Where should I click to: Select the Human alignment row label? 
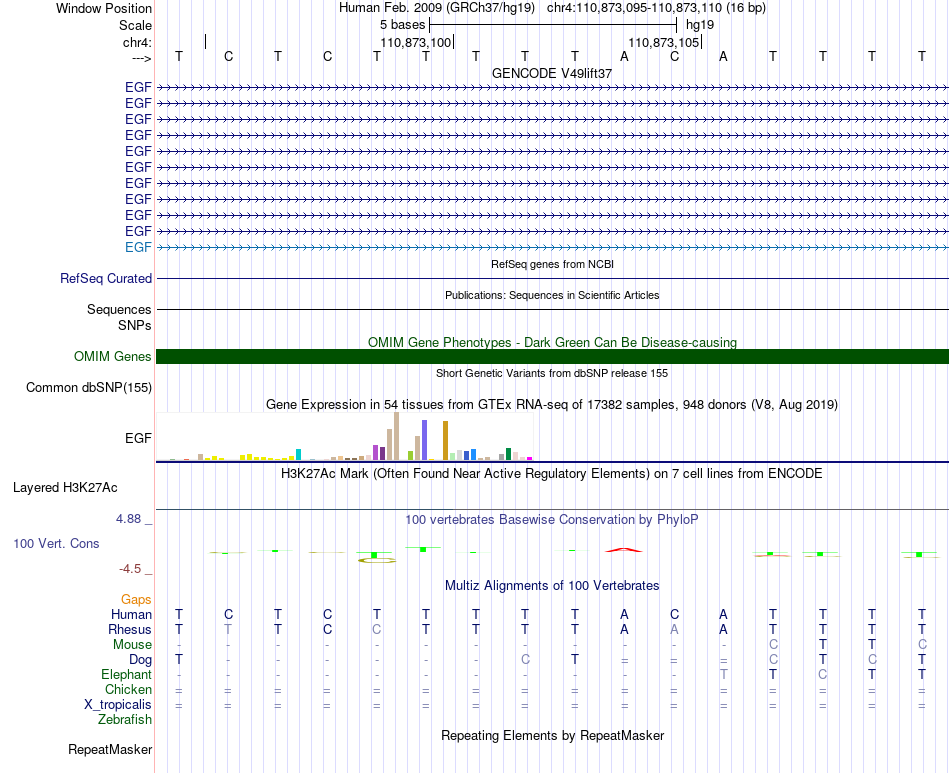tap(131, 614)
